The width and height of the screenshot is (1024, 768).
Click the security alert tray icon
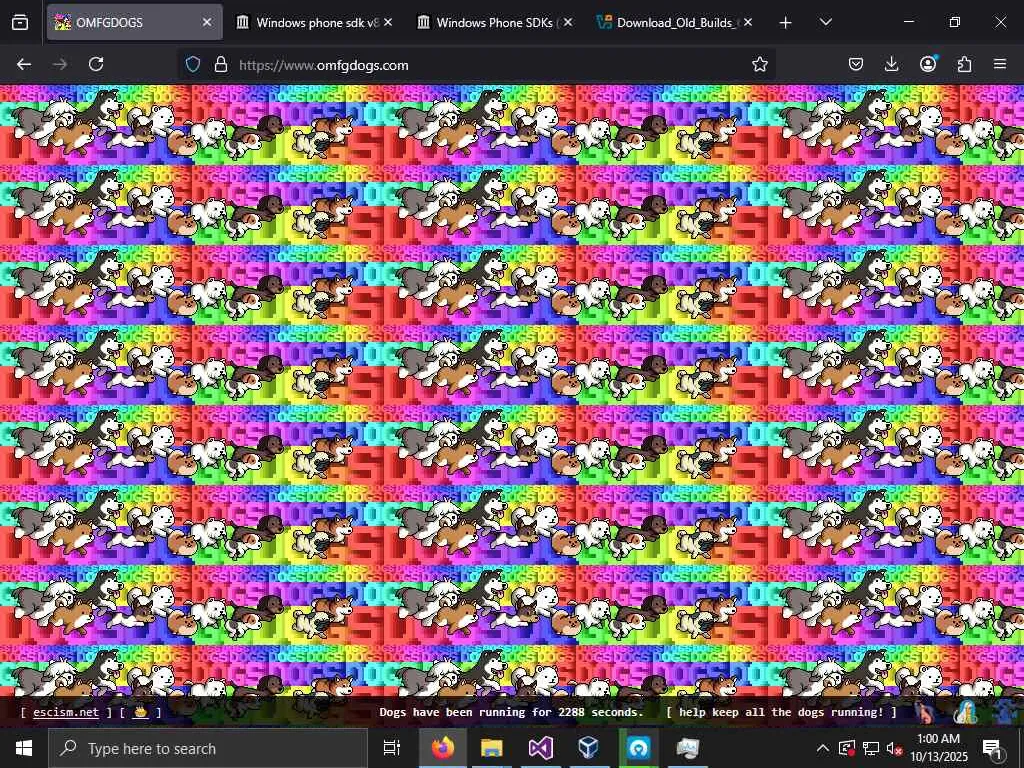(x=846, y=748)
